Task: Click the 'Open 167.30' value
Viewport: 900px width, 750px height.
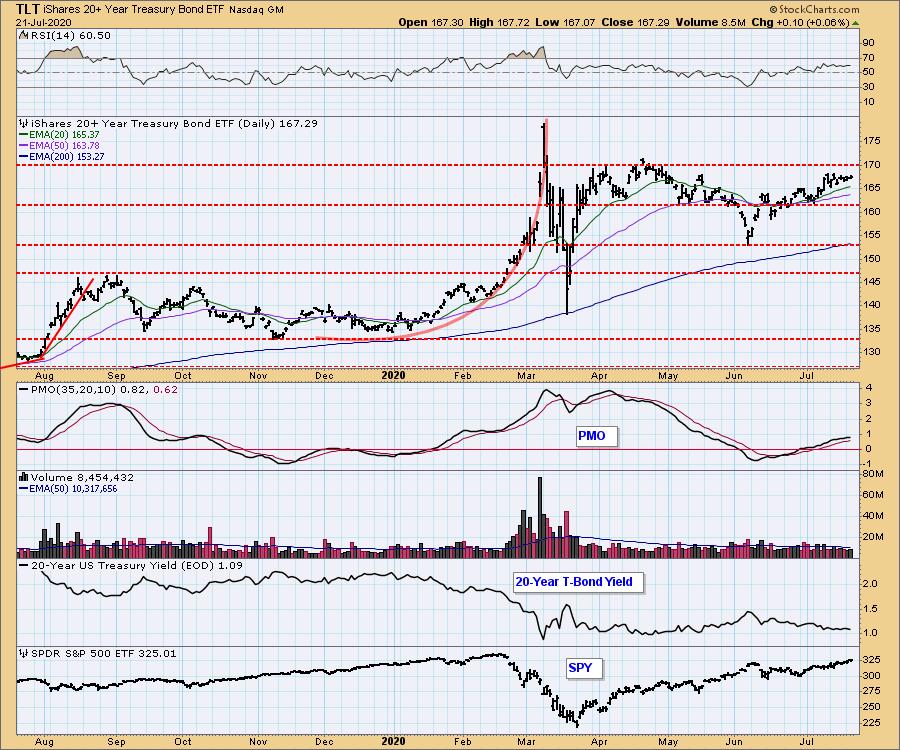Action: [431, 22]
